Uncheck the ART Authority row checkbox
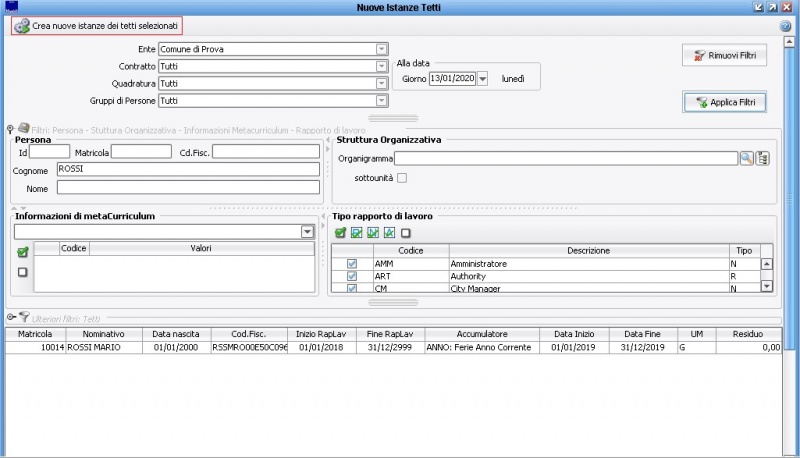The image size is (800, 458). pos(351,276)
